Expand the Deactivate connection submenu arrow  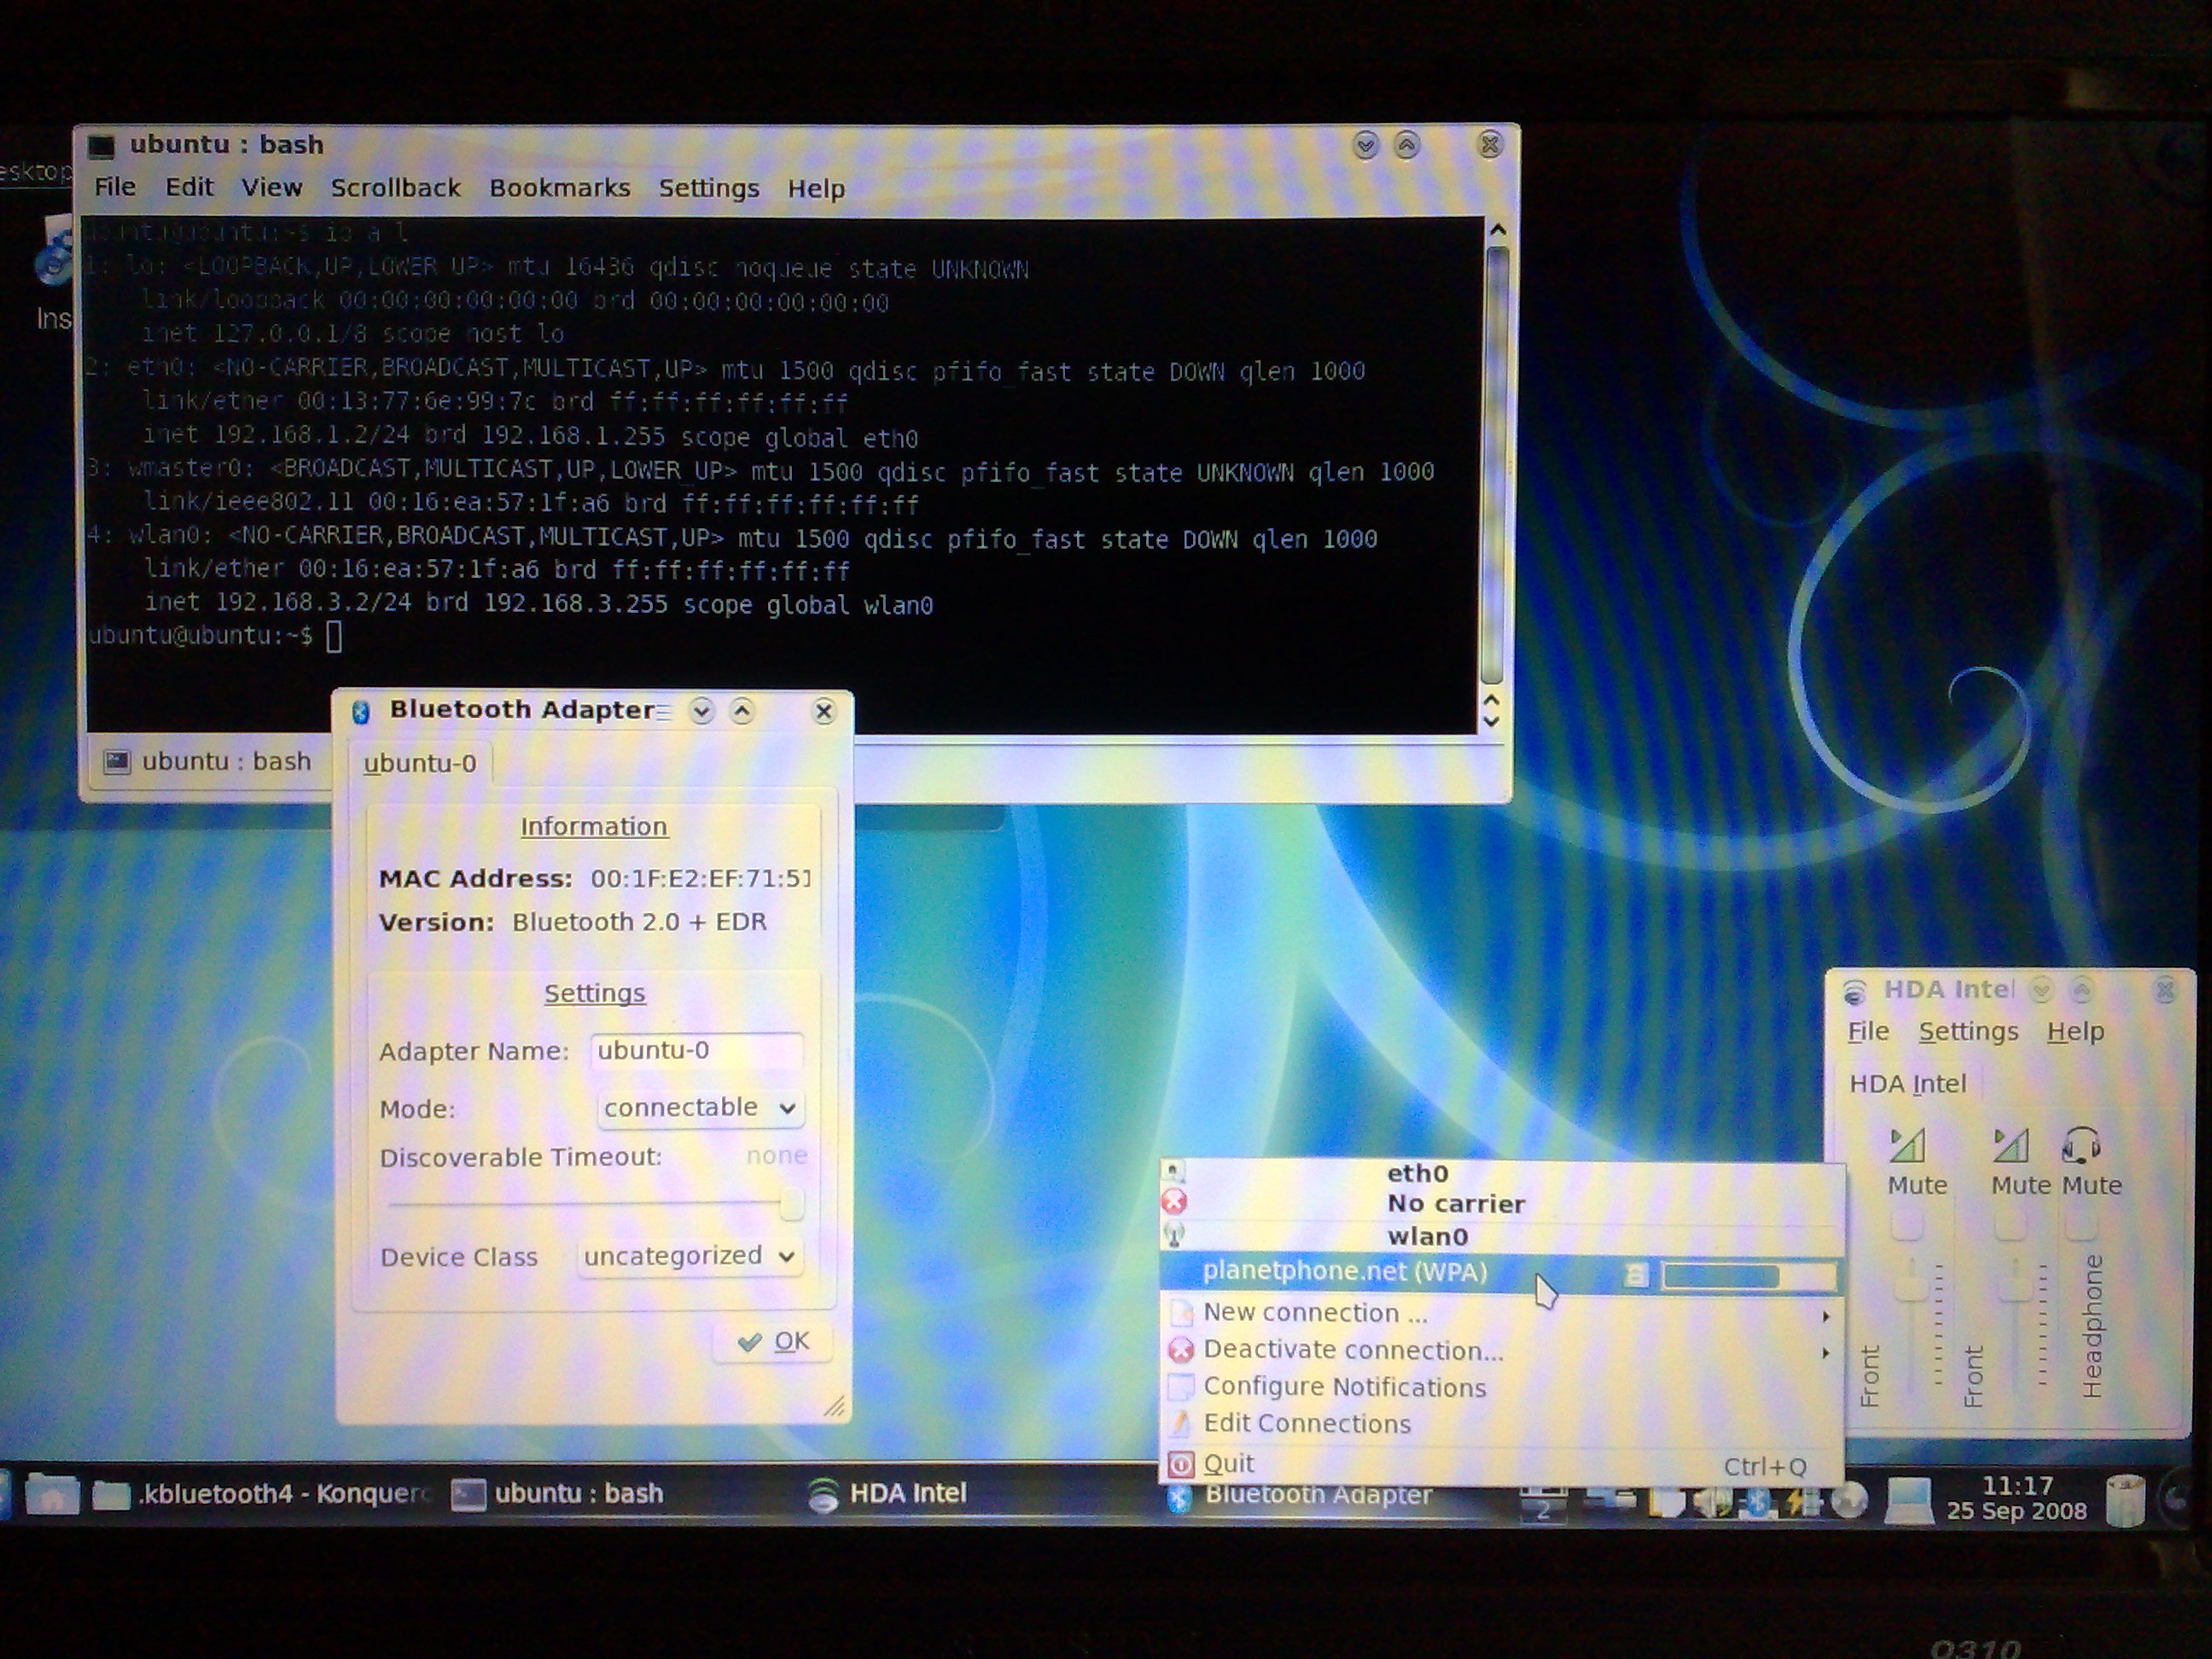click(x=1826, y=1353)
